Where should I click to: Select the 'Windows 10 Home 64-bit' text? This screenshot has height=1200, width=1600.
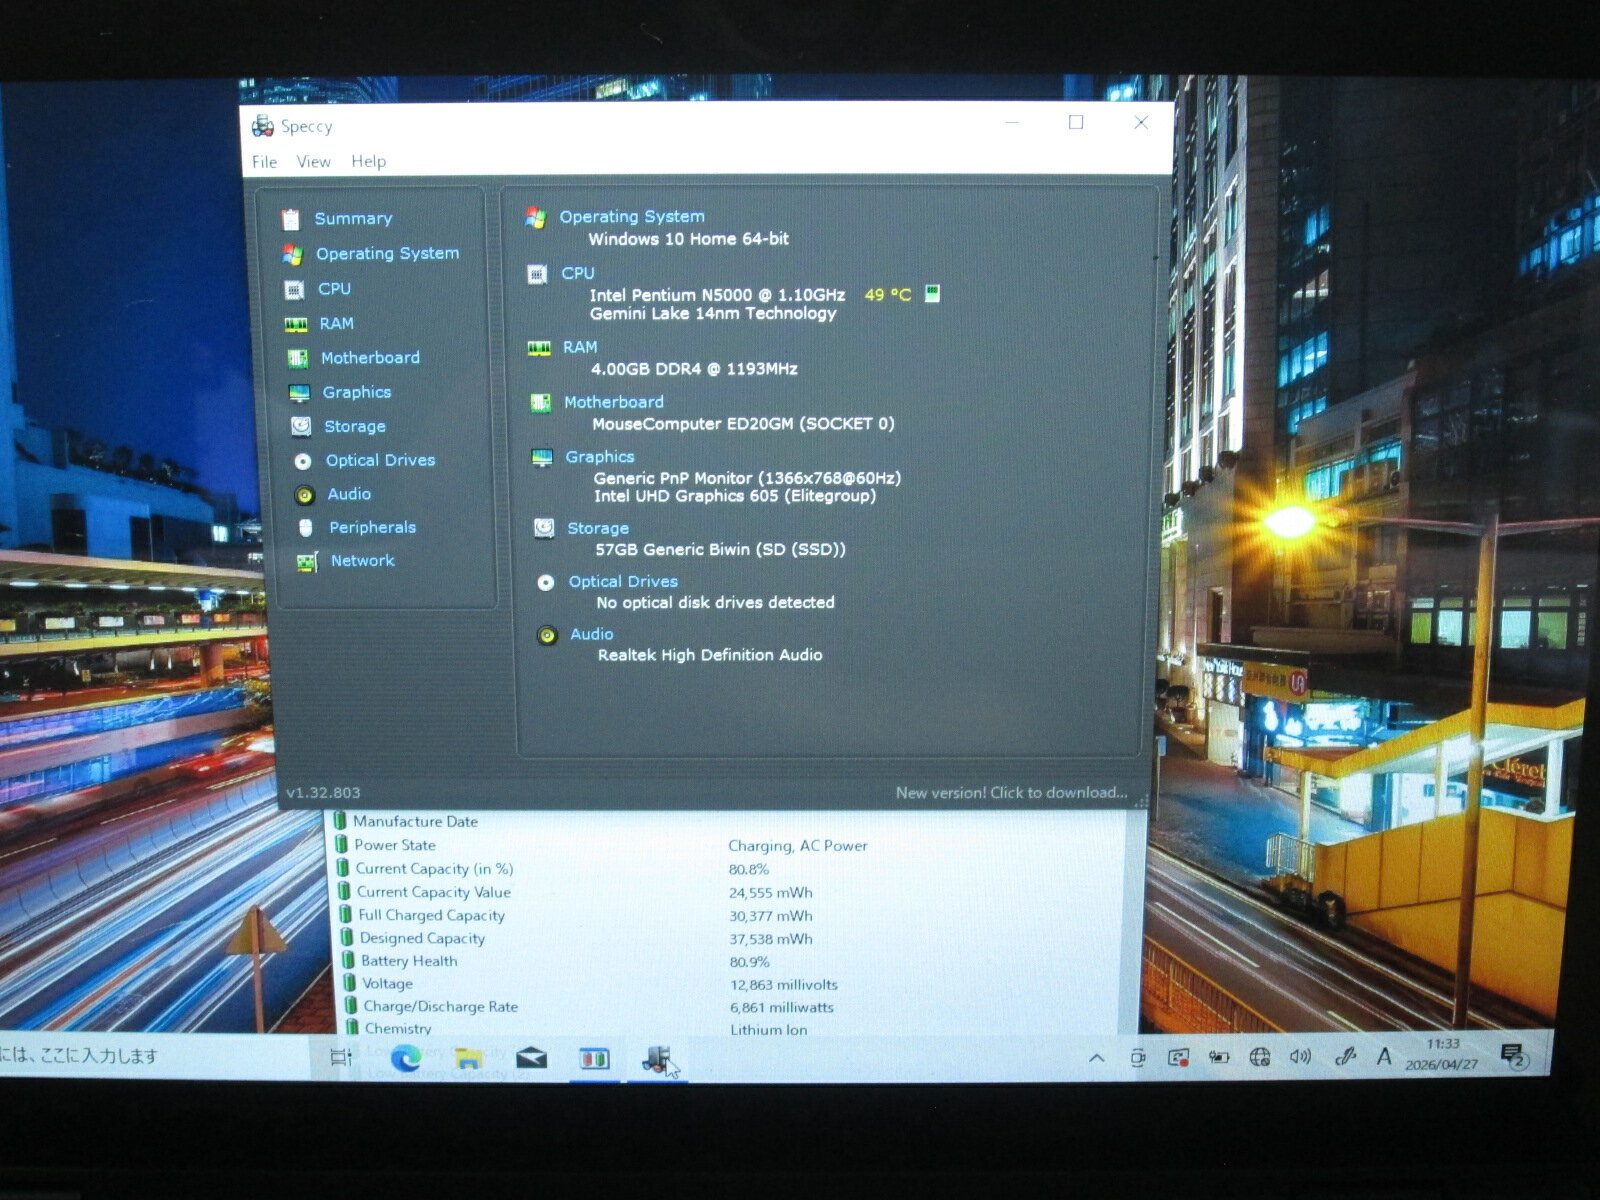(688, 239)
